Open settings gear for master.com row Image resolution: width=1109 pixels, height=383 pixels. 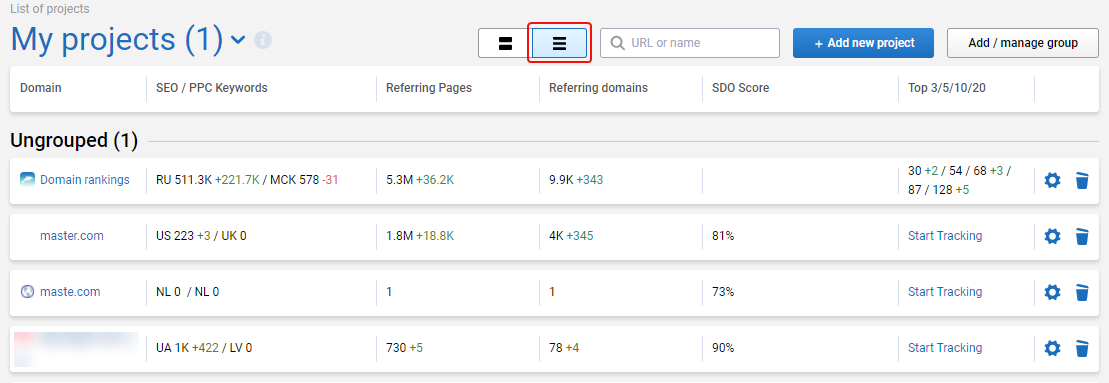pyautogui.click(x=1052, y=236)
